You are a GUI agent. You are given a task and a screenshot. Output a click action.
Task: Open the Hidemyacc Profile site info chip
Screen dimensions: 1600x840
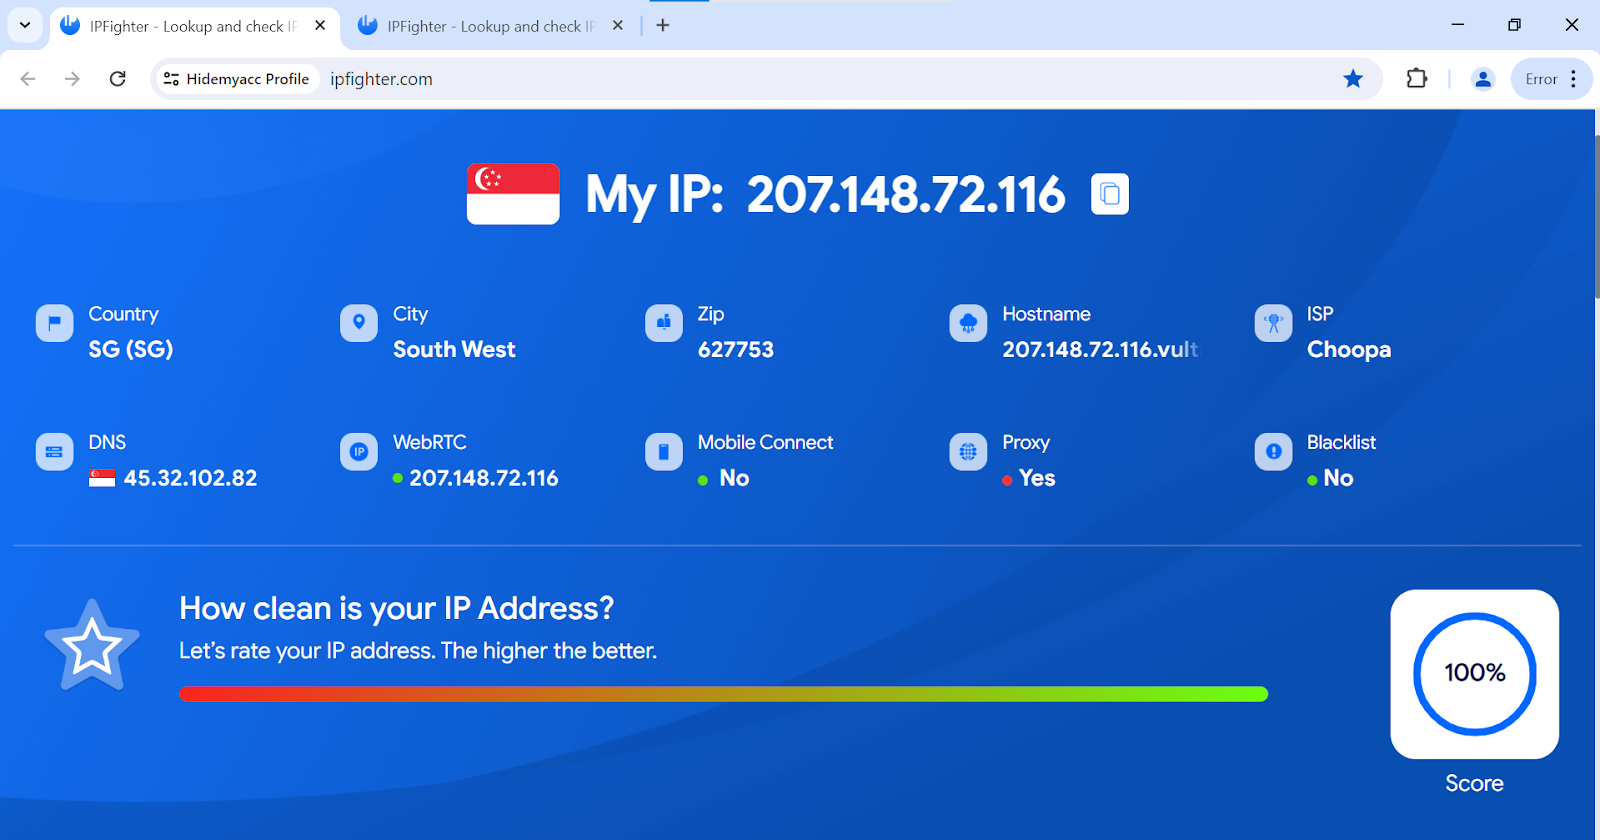pyautogui.click(x=237, y=79)
